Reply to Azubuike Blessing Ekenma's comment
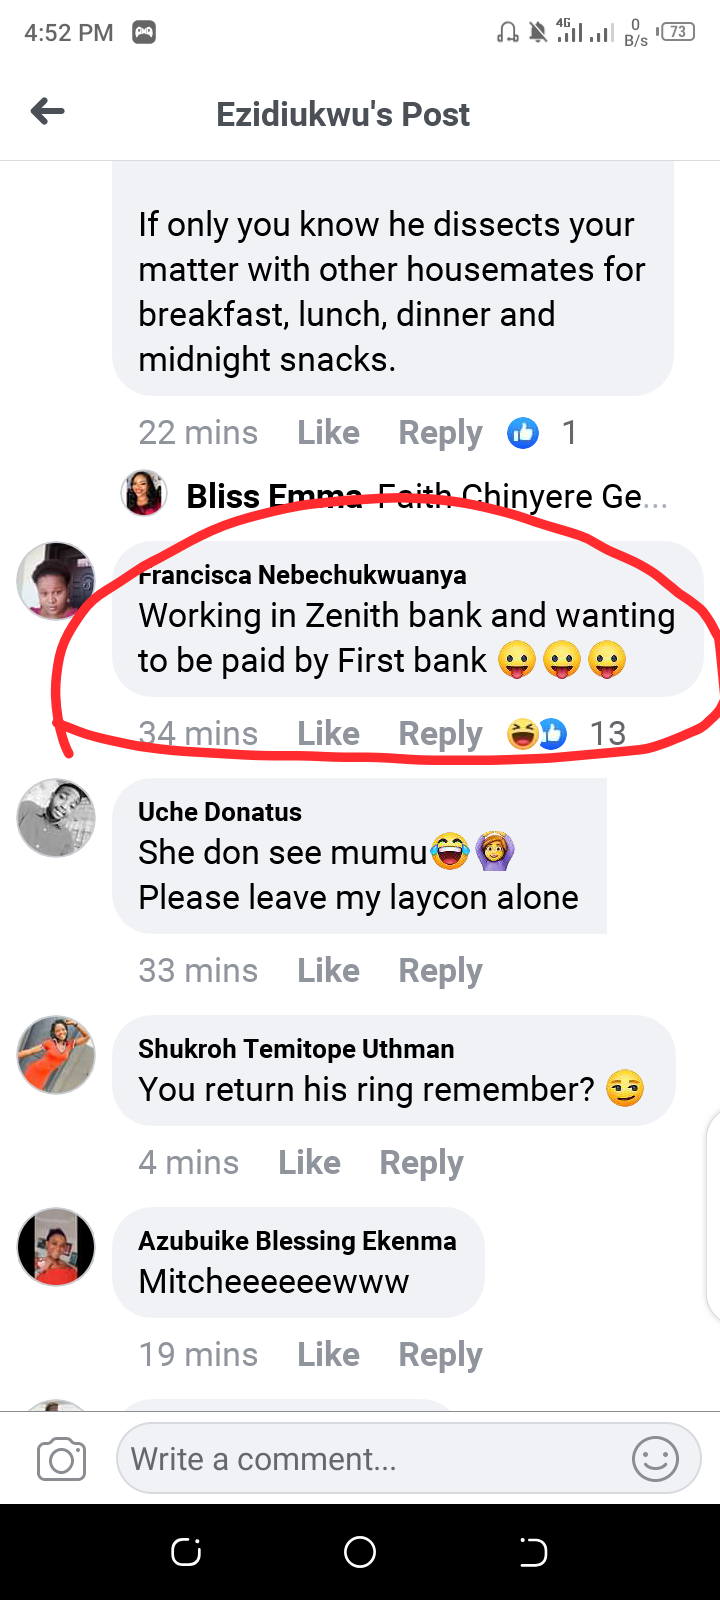This screenshot has height=1600, width=720. [440, 1354]
